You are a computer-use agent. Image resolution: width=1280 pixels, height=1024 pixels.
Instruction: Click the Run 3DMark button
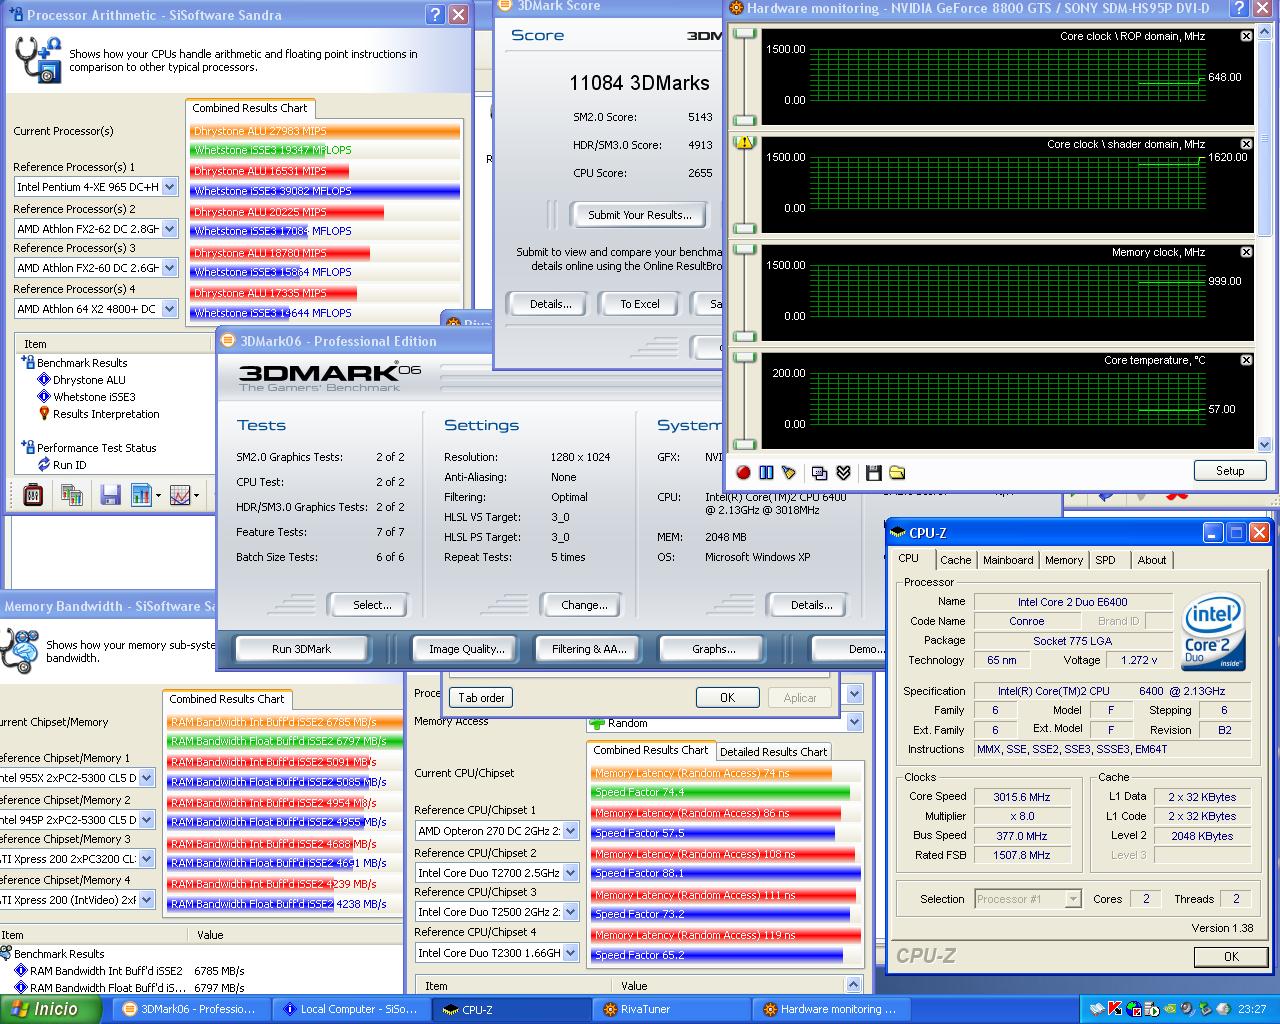[x=301, y=649]
